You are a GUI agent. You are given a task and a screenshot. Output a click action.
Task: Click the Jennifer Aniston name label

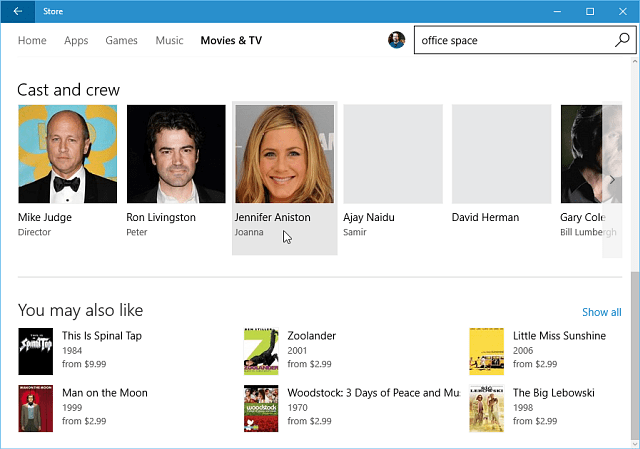273,217
